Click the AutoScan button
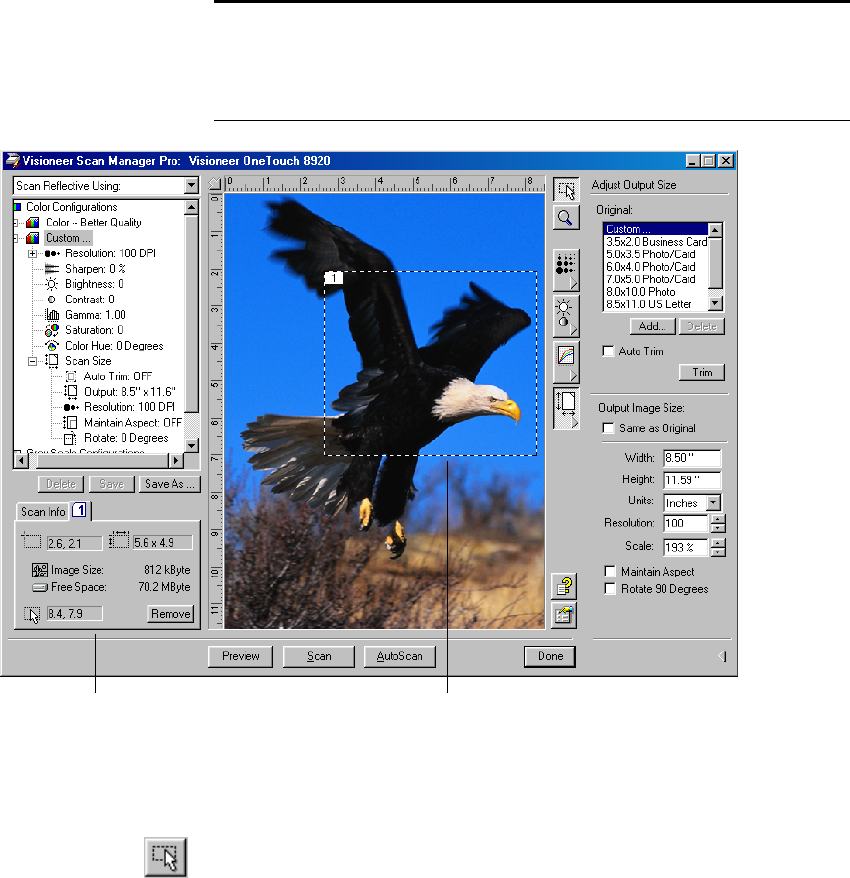Viewport: 850px width, 878px height. 399,656
